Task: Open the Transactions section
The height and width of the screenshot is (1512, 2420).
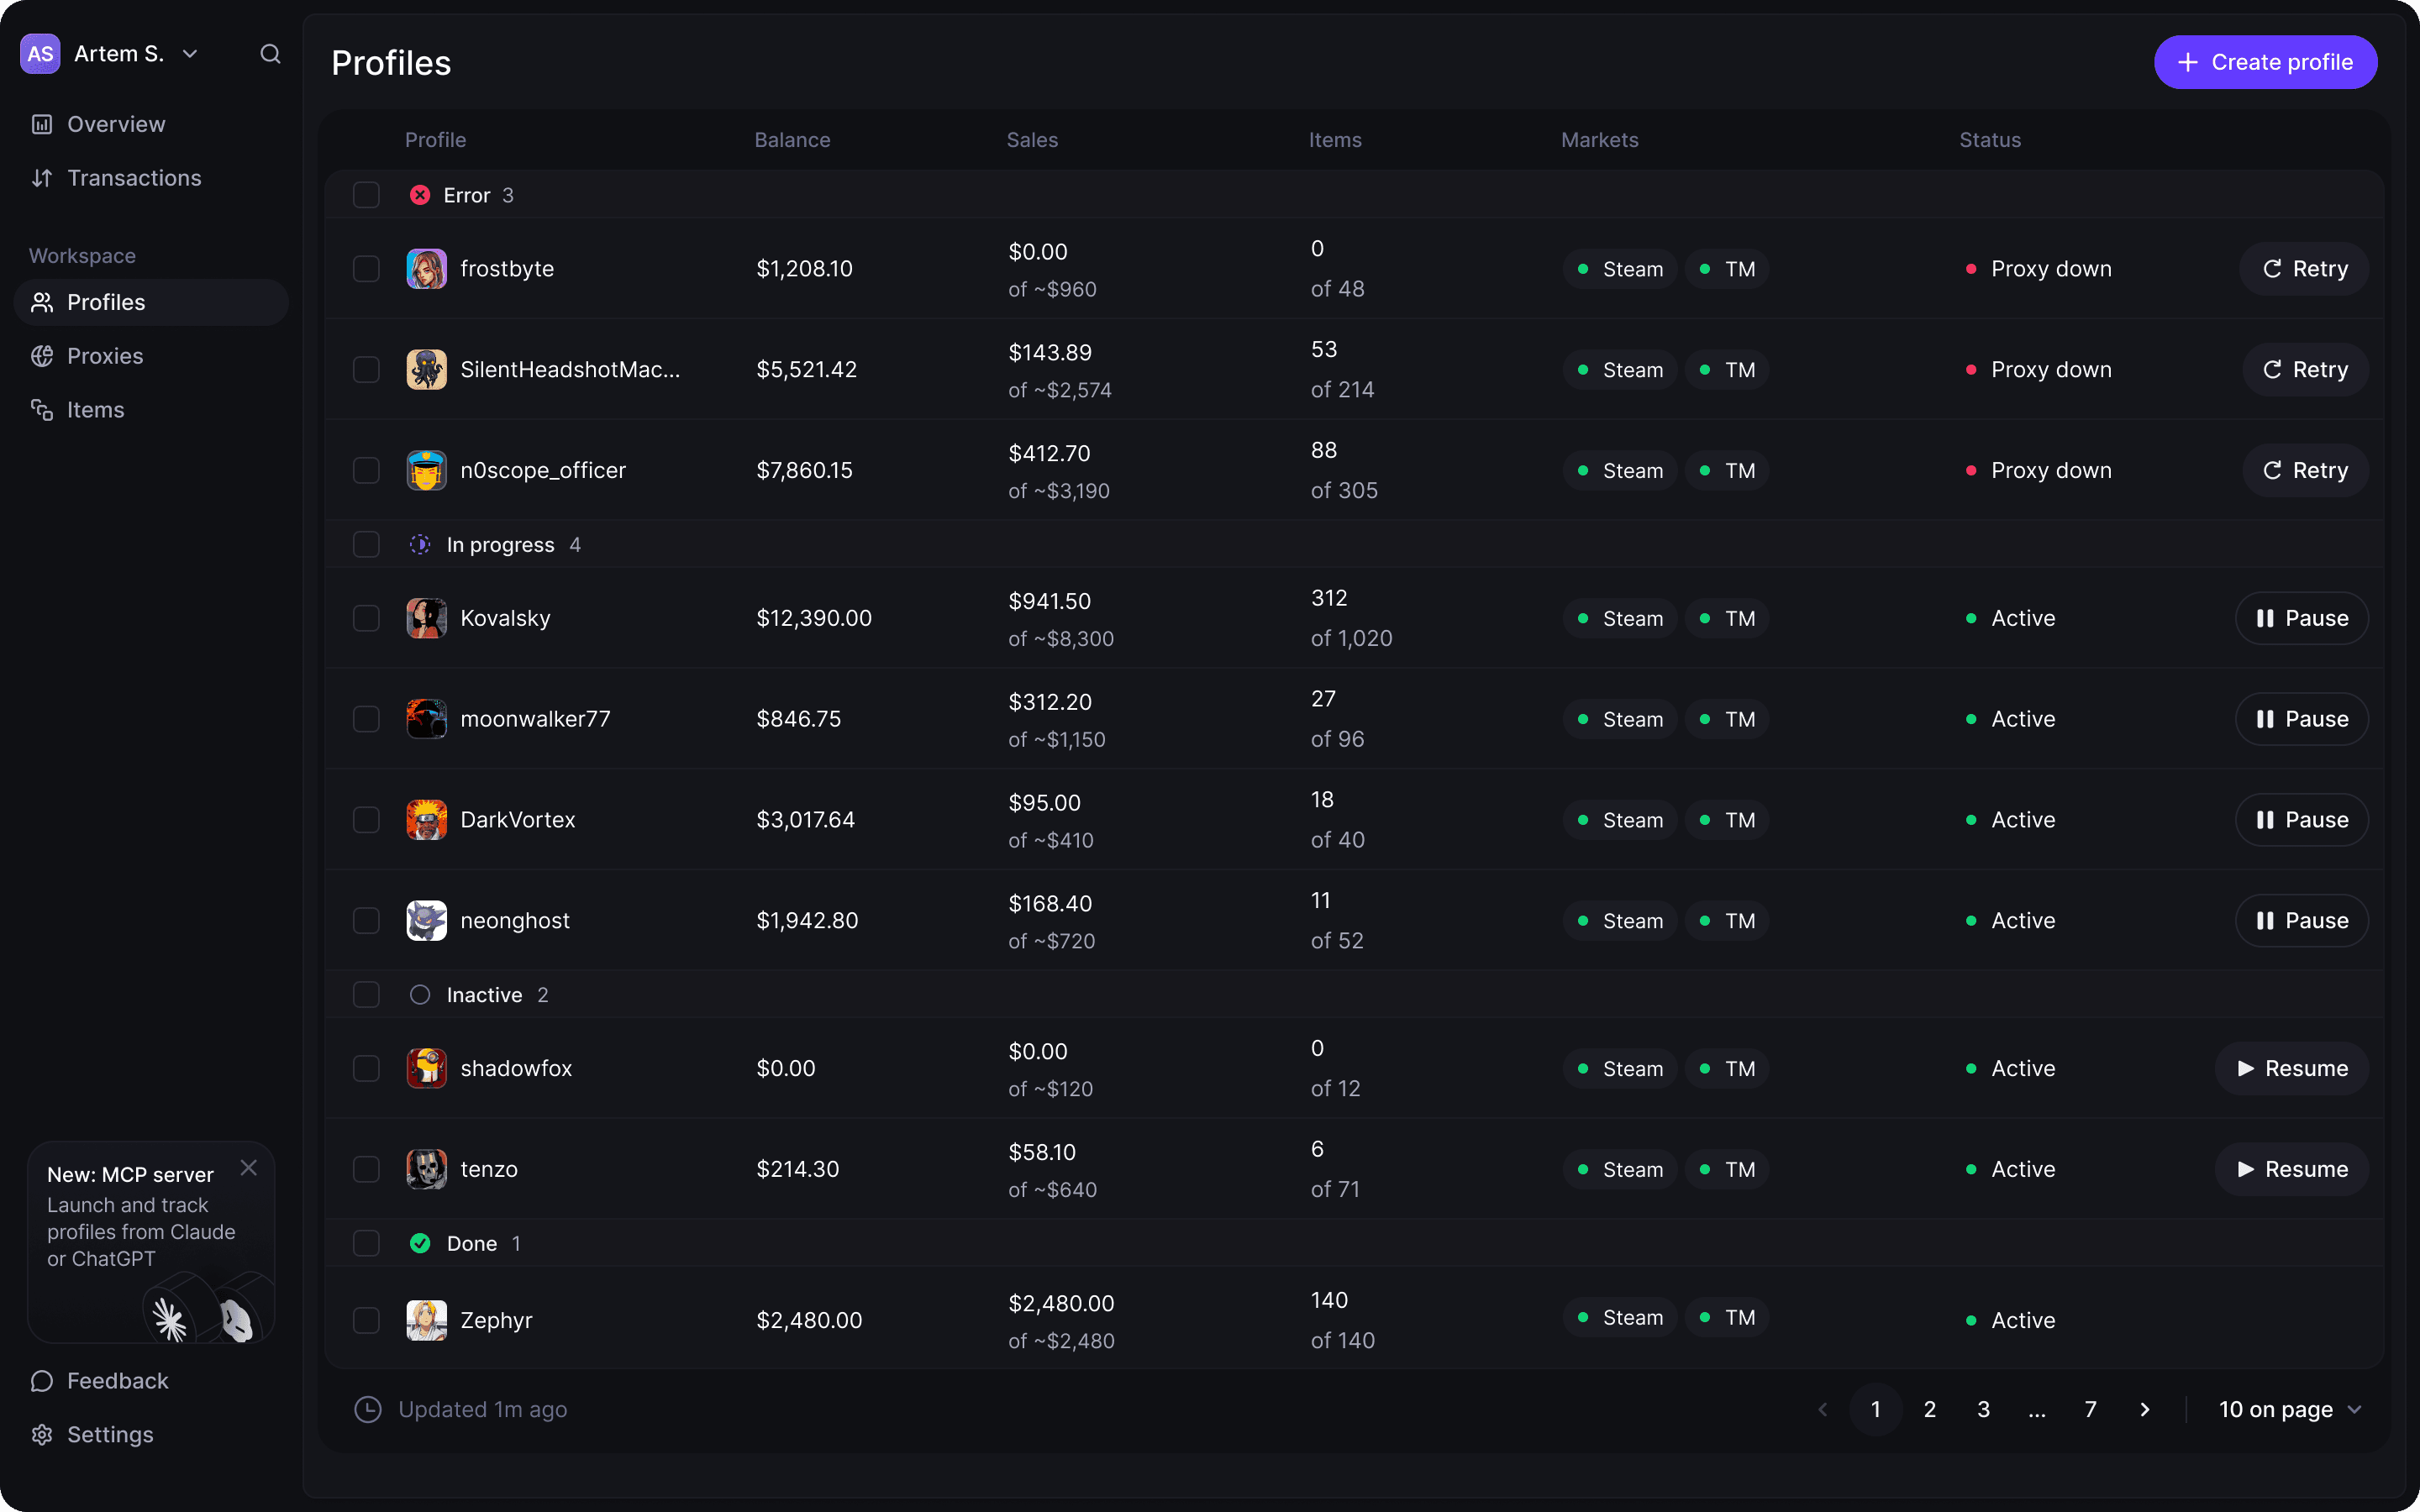Action: [x=151, y=178]
